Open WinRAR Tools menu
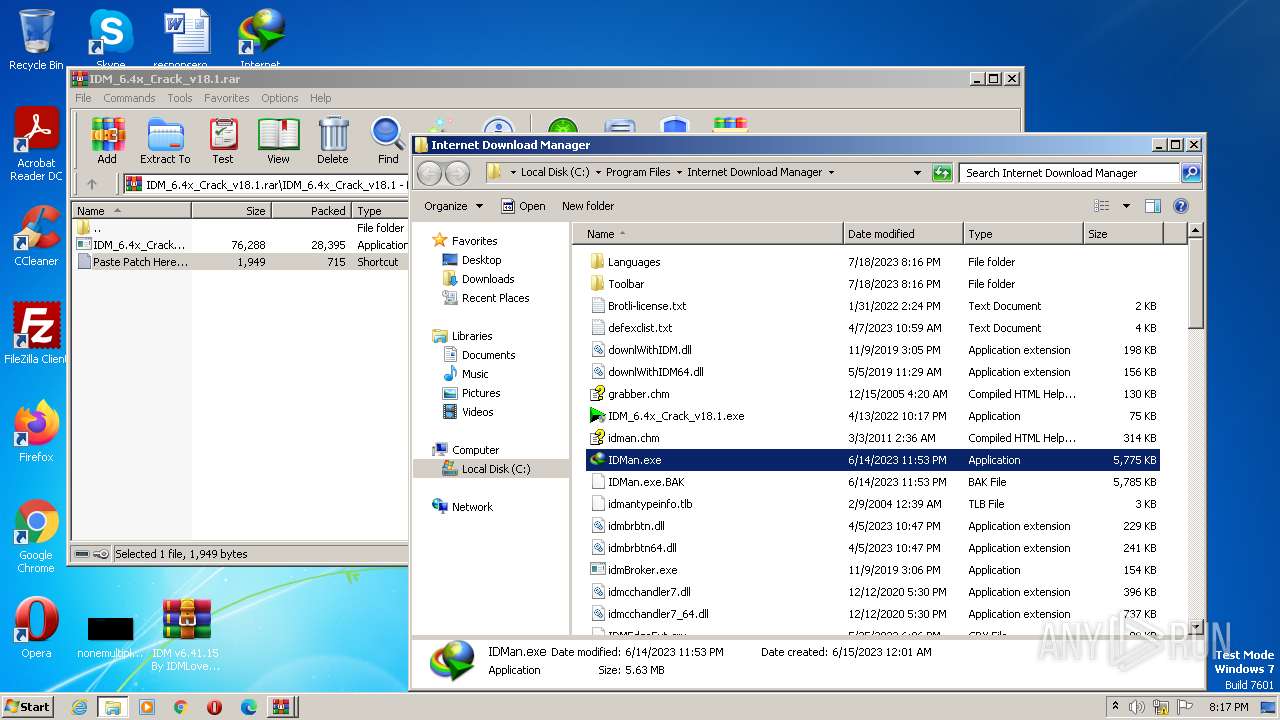Screen dimensions: 1280x720 180,98
